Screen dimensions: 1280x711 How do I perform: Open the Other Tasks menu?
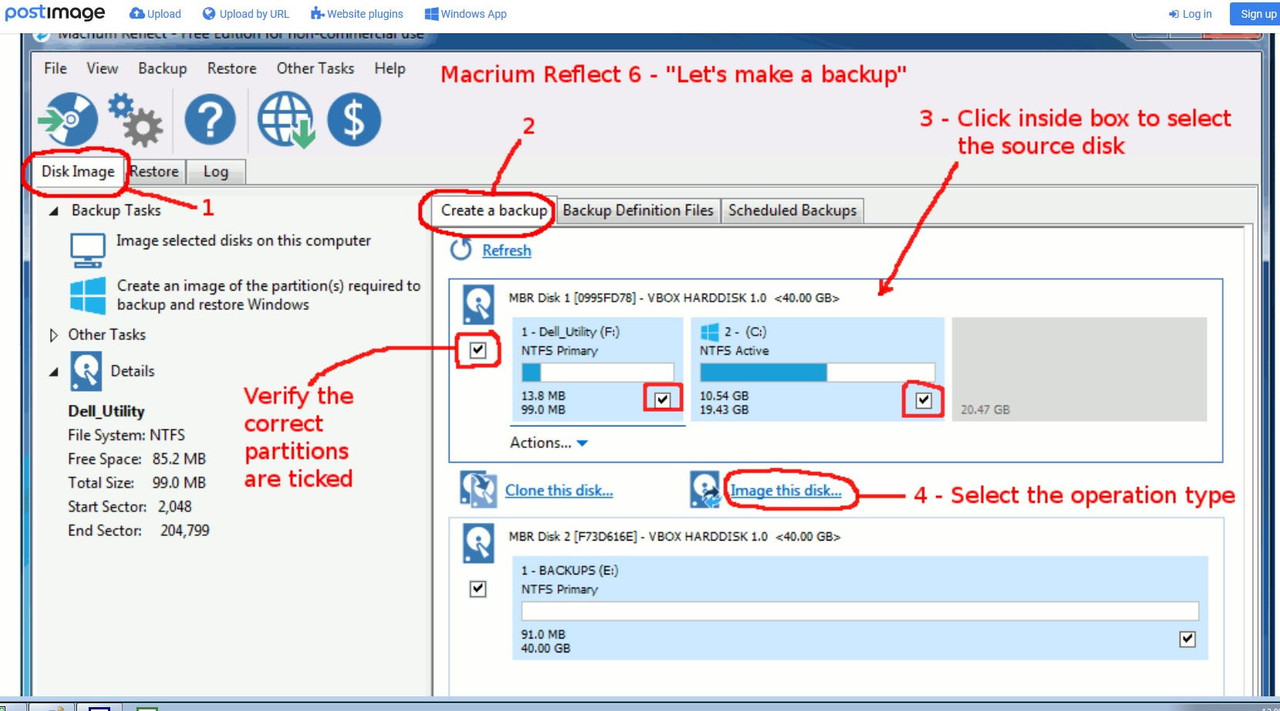click(315, 68)
